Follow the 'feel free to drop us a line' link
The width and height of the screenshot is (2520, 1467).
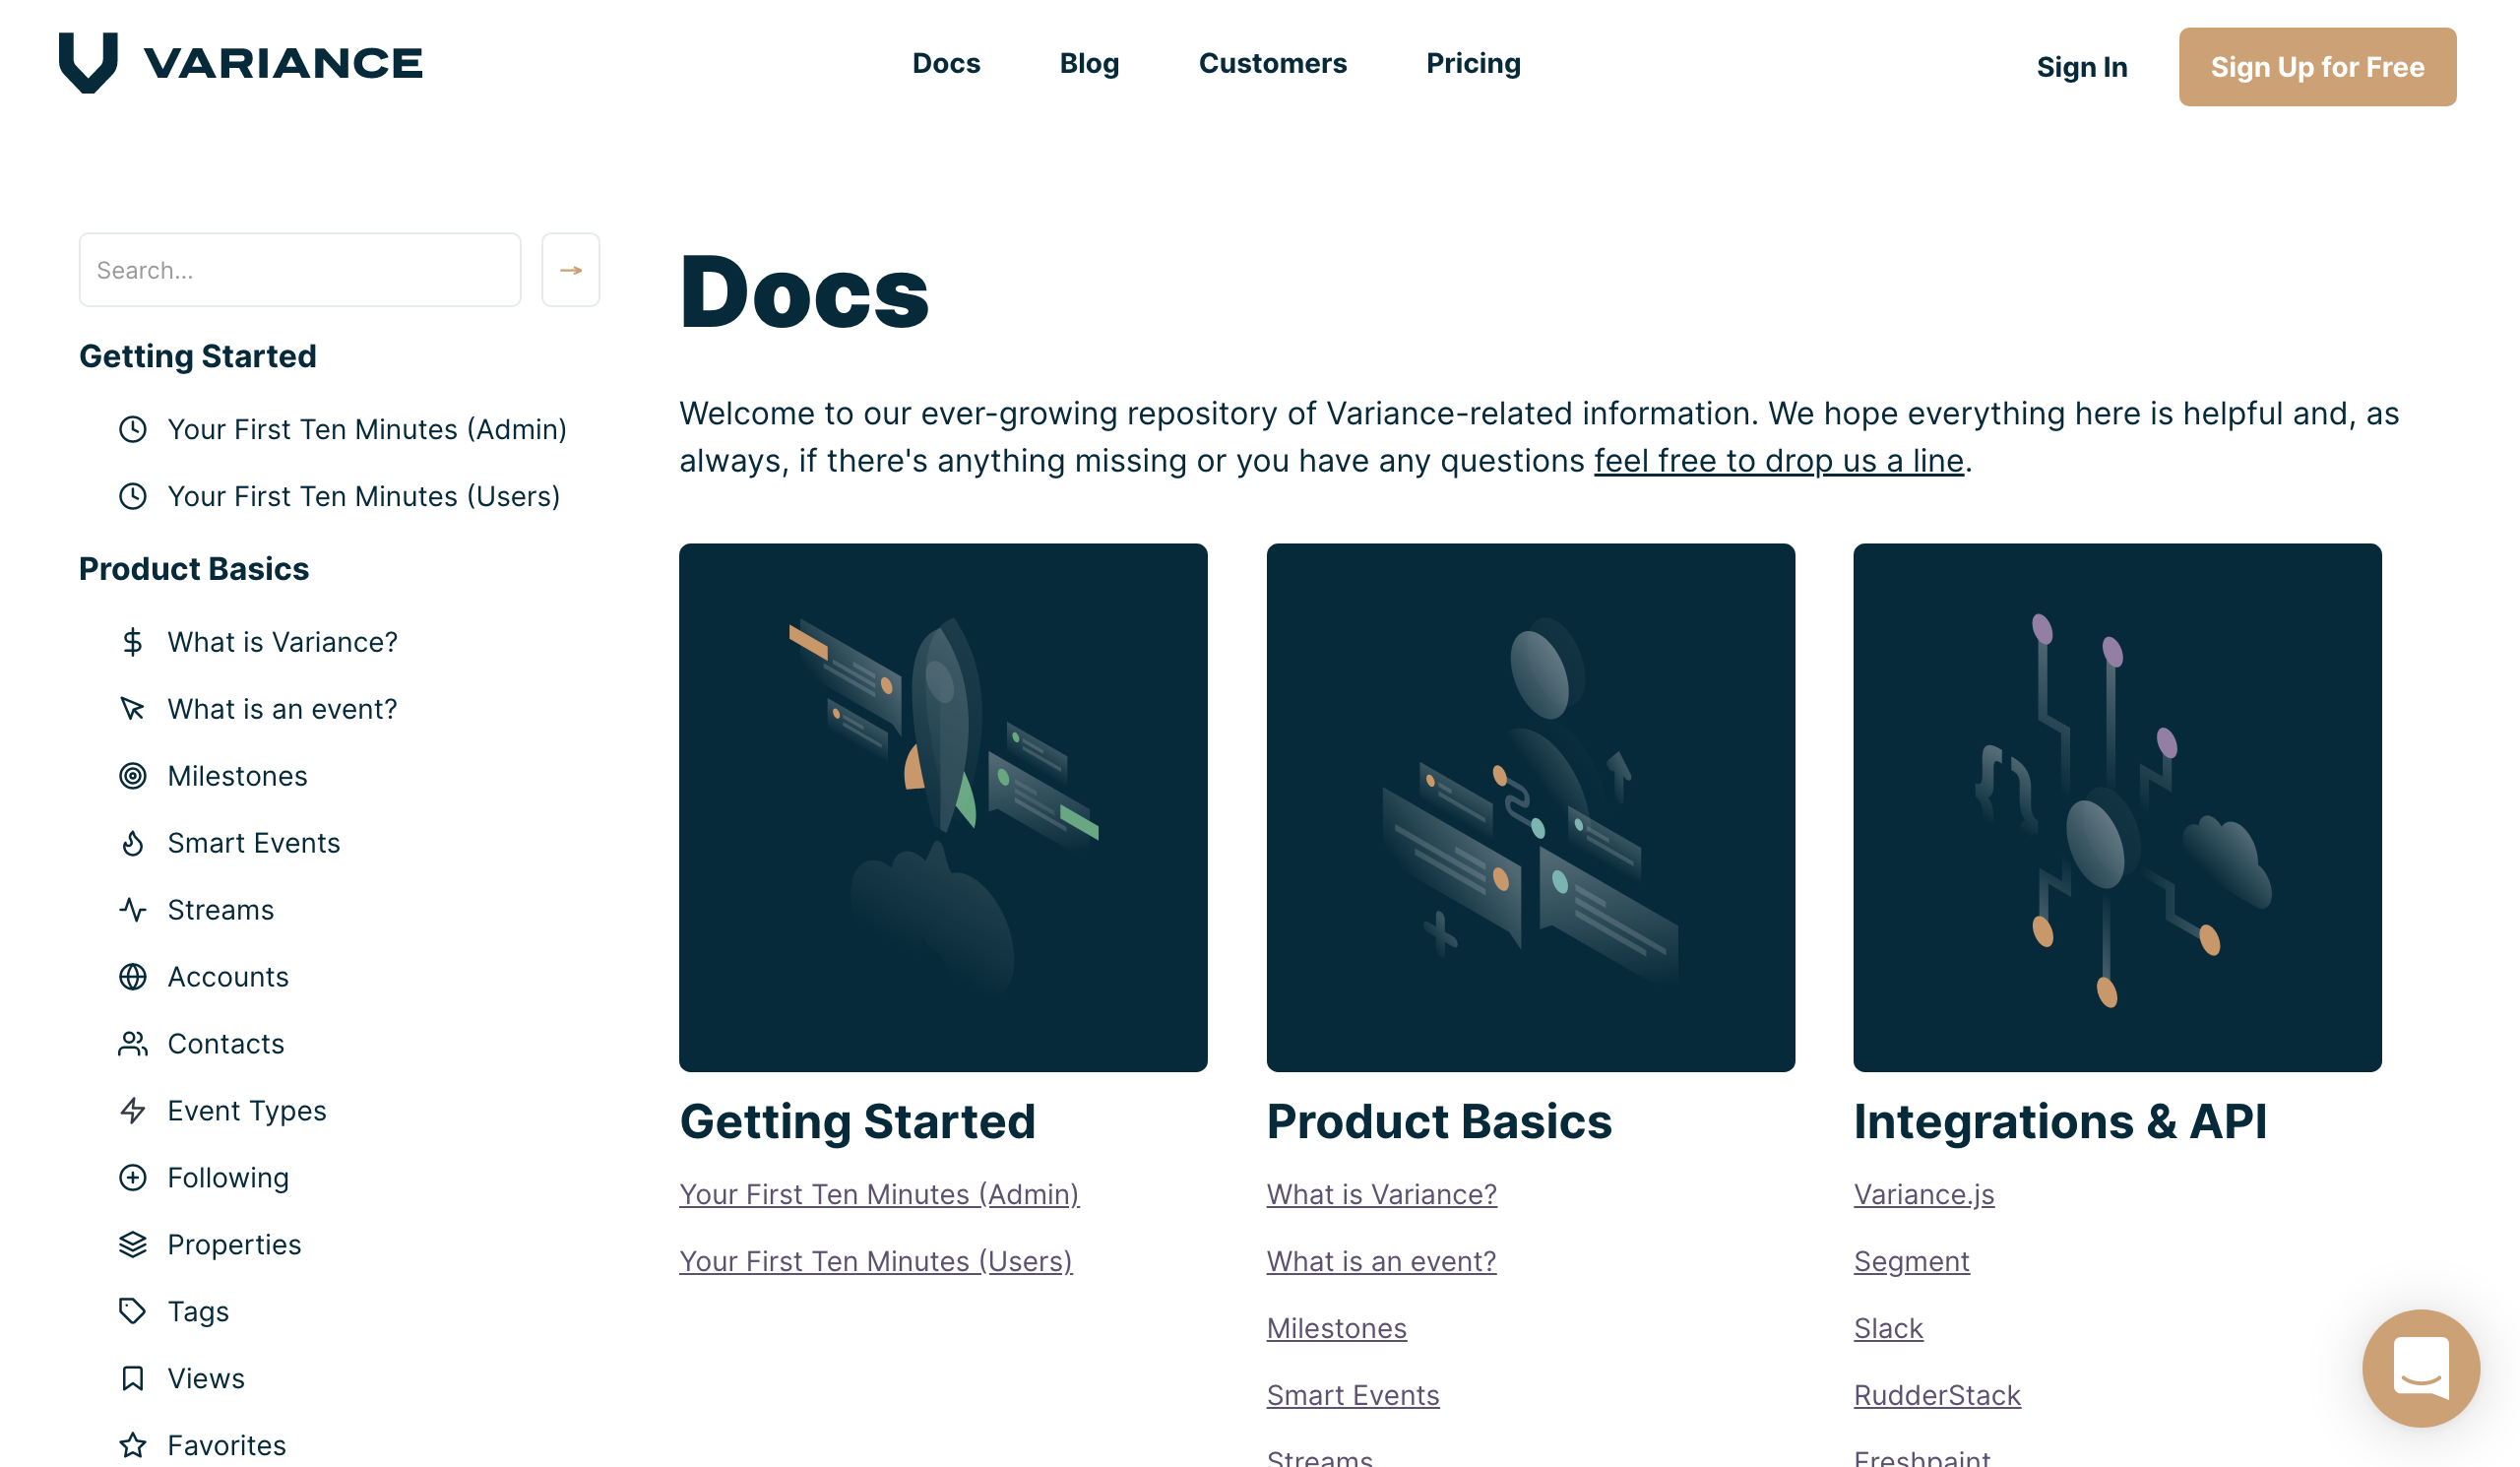pyautogui.click(x=1779, y=461)
